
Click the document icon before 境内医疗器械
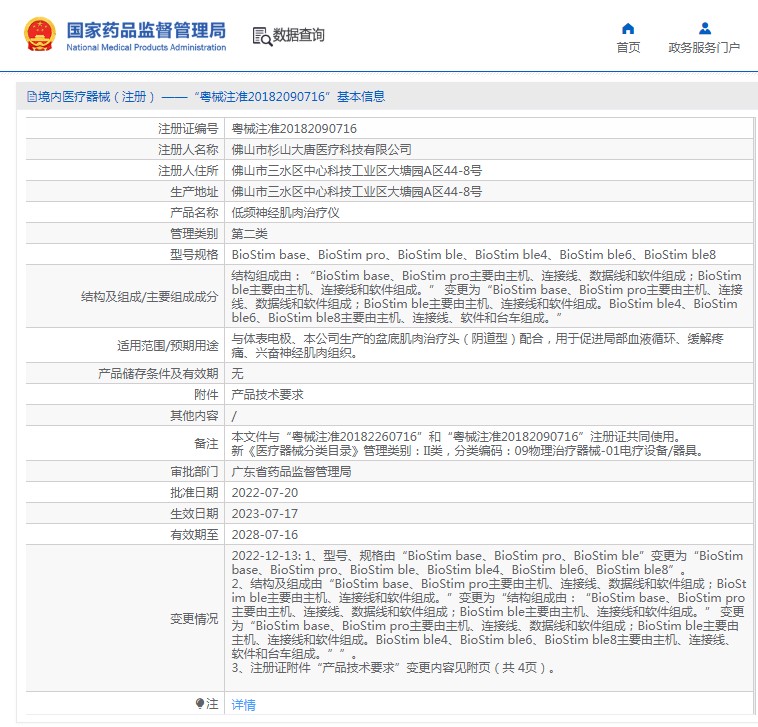[x=32, y=97]
